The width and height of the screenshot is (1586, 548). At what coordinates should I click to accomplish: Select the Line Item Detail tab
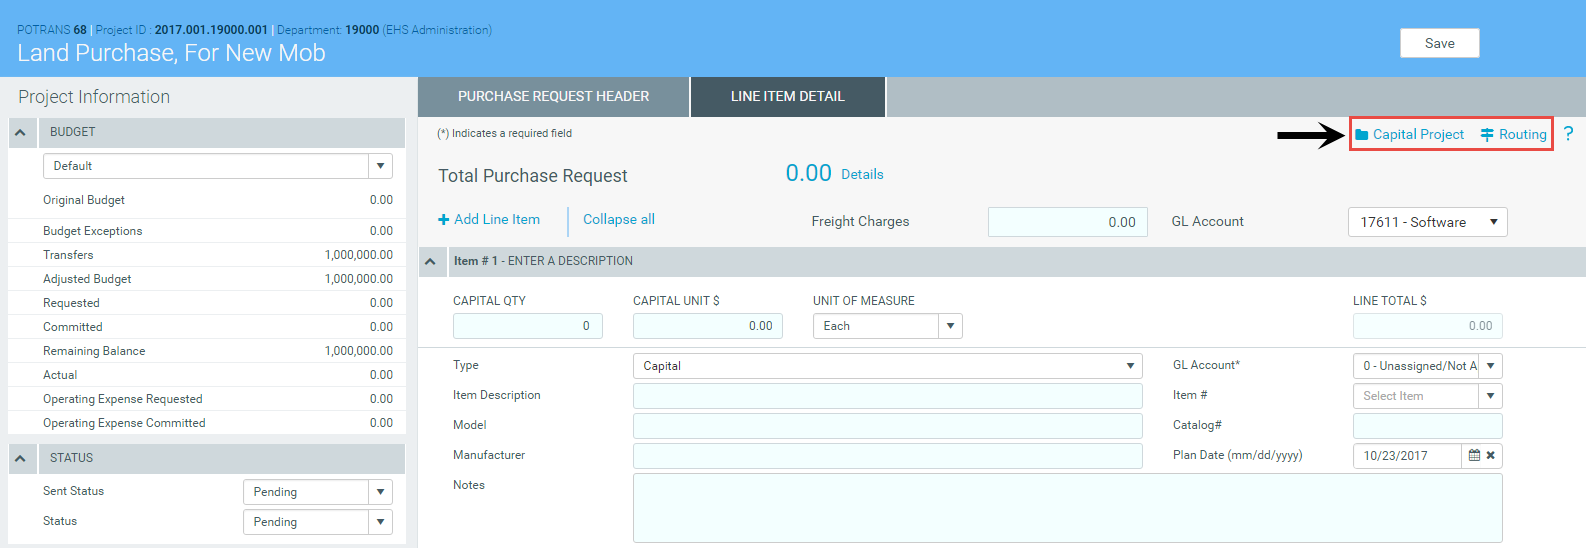click(787, 97)
